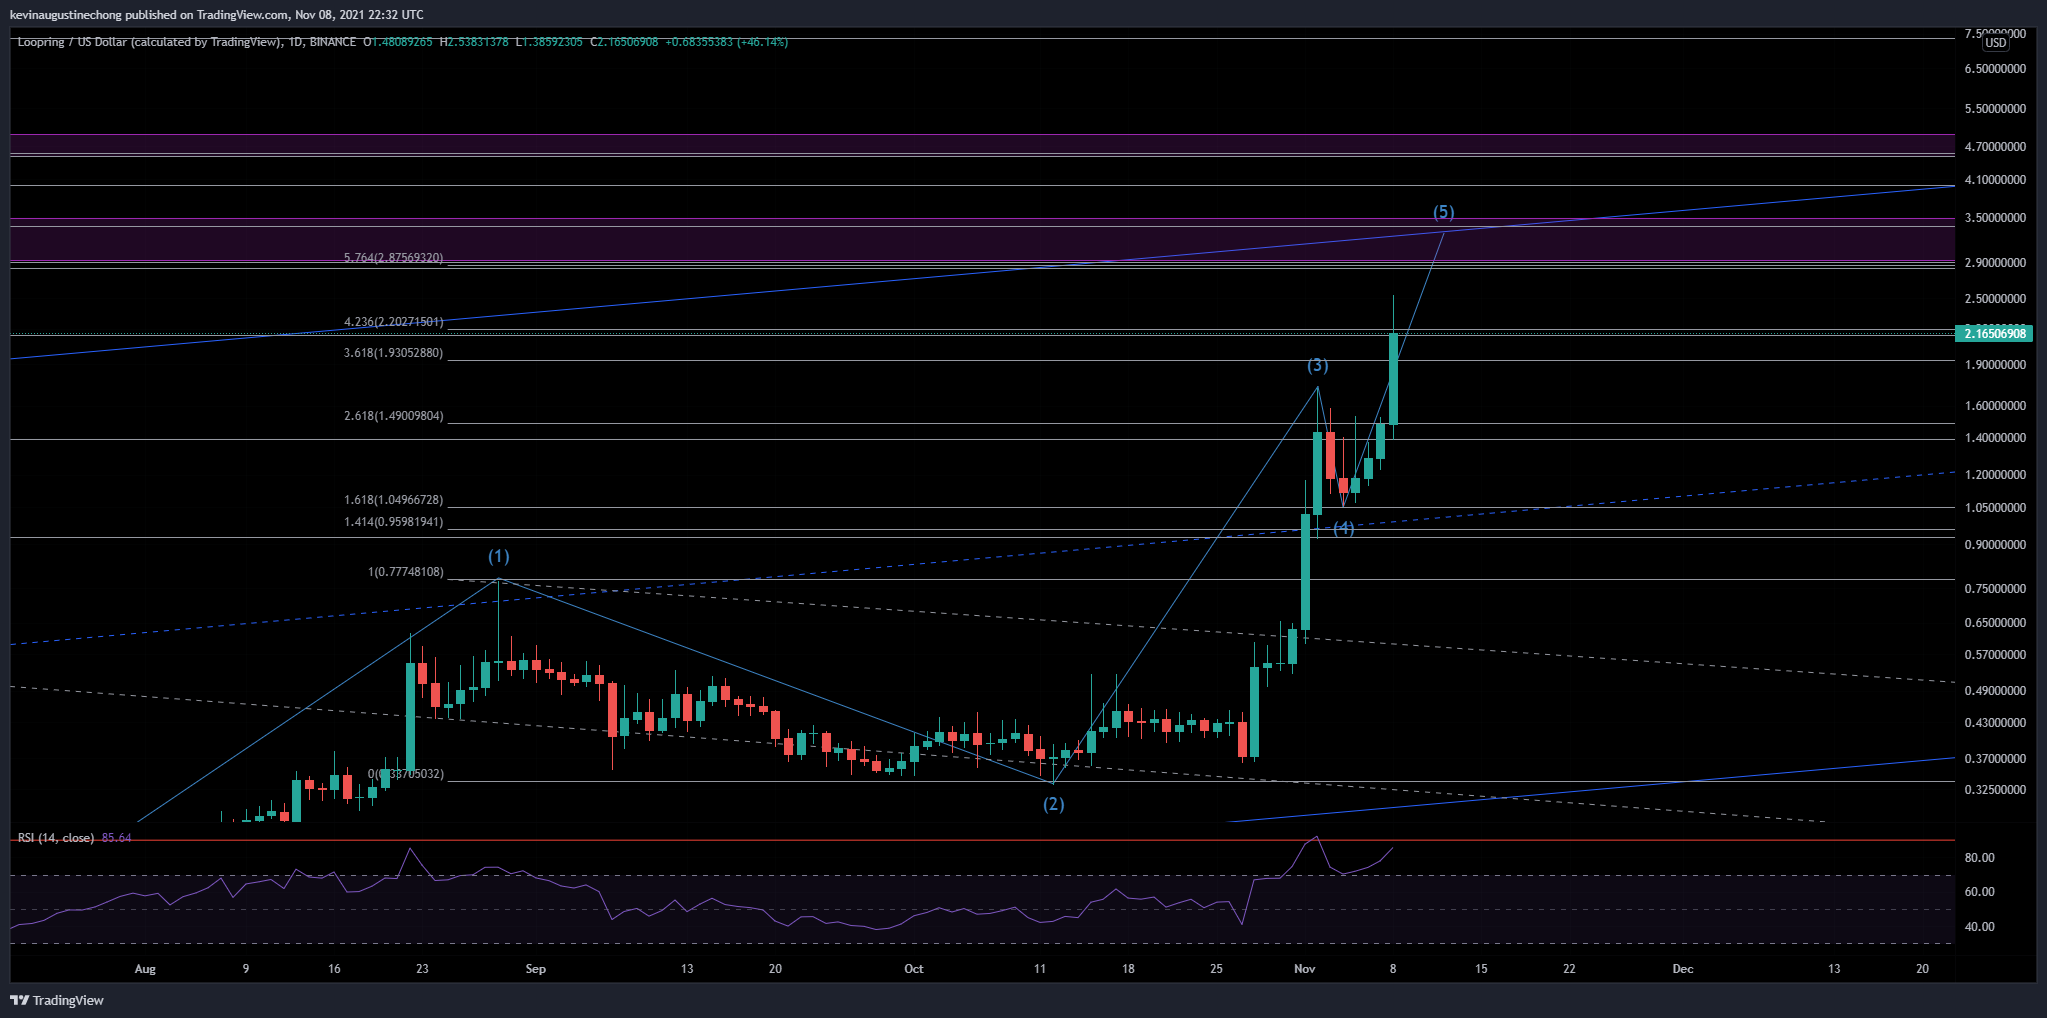The height and width of the screenshot is (1018, 2047).
Task: Click the RSI scale value 60.00
Action: pos(1979,892)
